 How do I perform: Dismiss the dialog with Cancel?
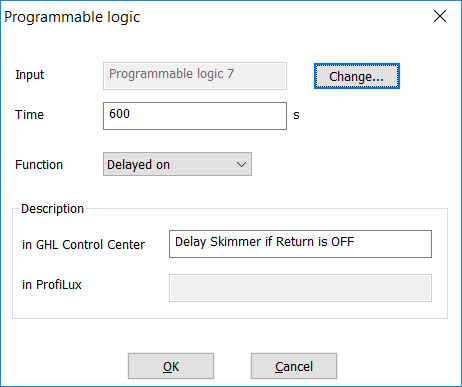[x=294, y=366]
